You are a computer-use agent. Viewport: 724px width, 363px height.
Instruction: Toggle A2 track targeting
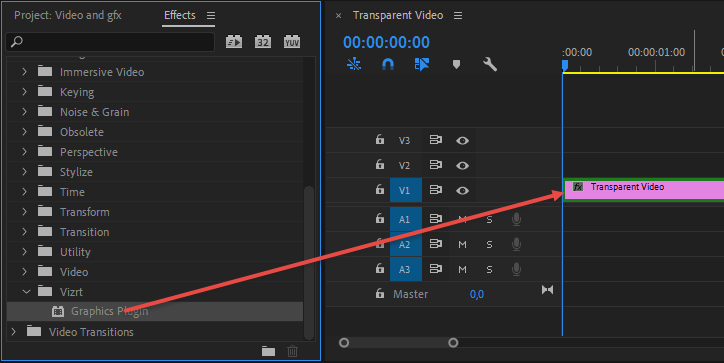(x=405, y=244)
